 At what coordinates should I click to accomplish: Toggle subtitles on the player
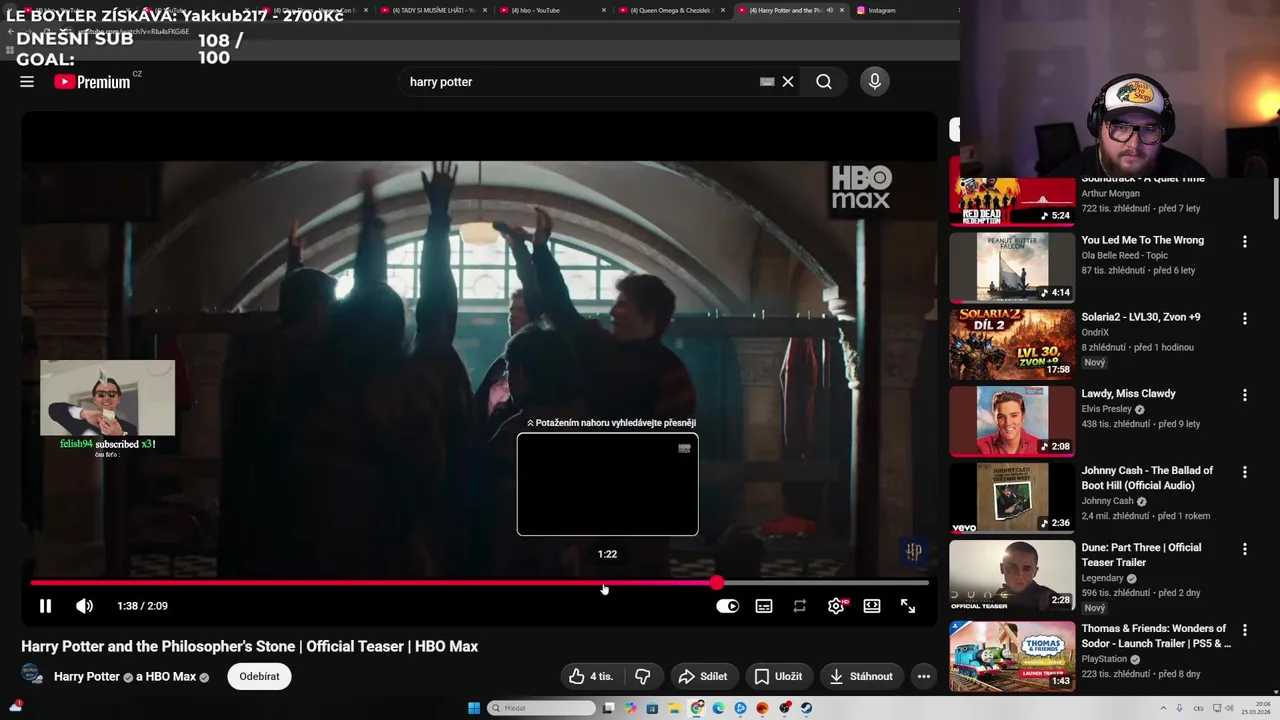tap(764, 606)
